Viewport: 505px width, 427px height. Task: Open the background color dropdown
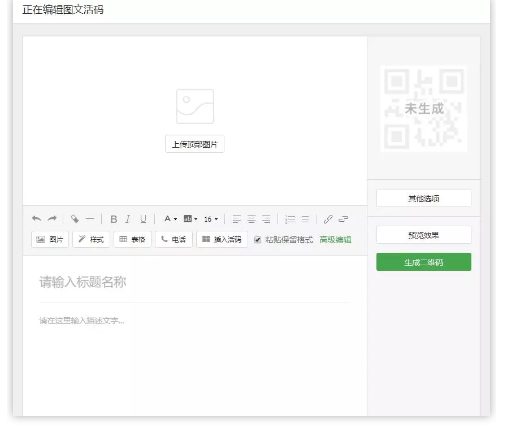tap(190, 219)
